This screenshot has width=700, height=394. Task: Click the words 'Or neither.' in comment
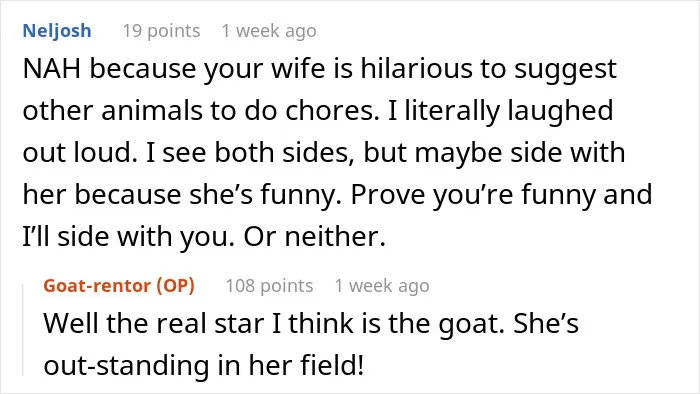click(314, 236)
